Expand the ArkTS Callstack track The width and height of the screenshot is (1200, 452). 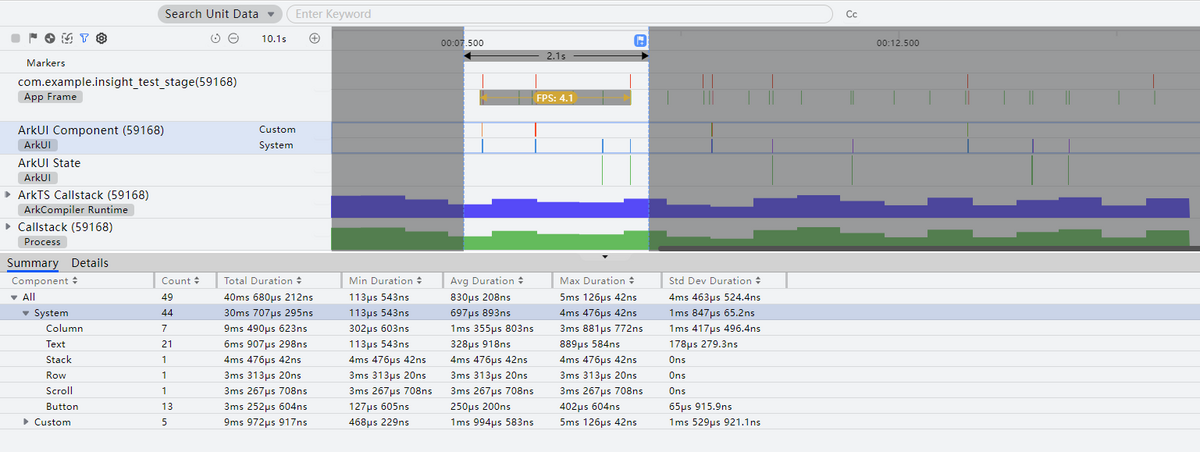(9, 195)
